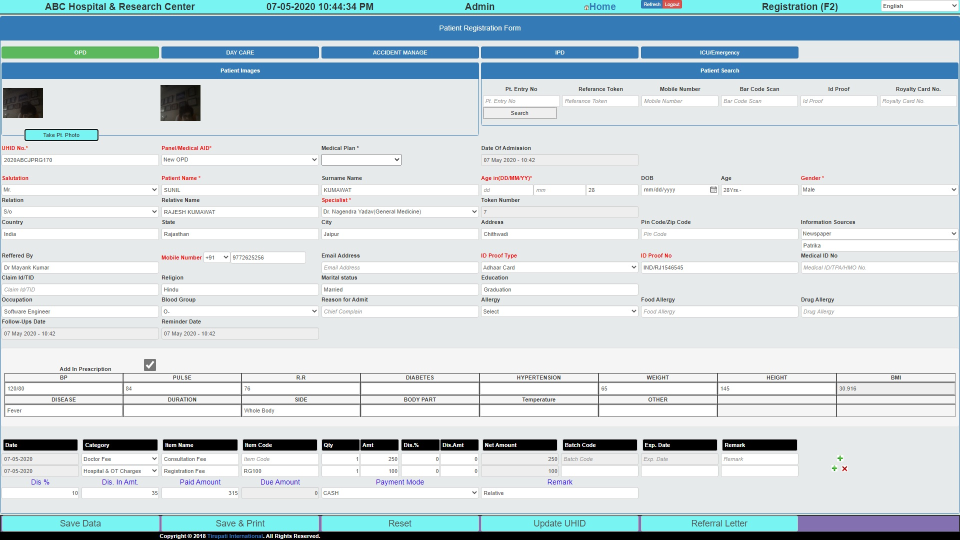This screenshot has height=540, width=960.
Task: Open the Tirupati International footer link
Action: pos(235,536)
